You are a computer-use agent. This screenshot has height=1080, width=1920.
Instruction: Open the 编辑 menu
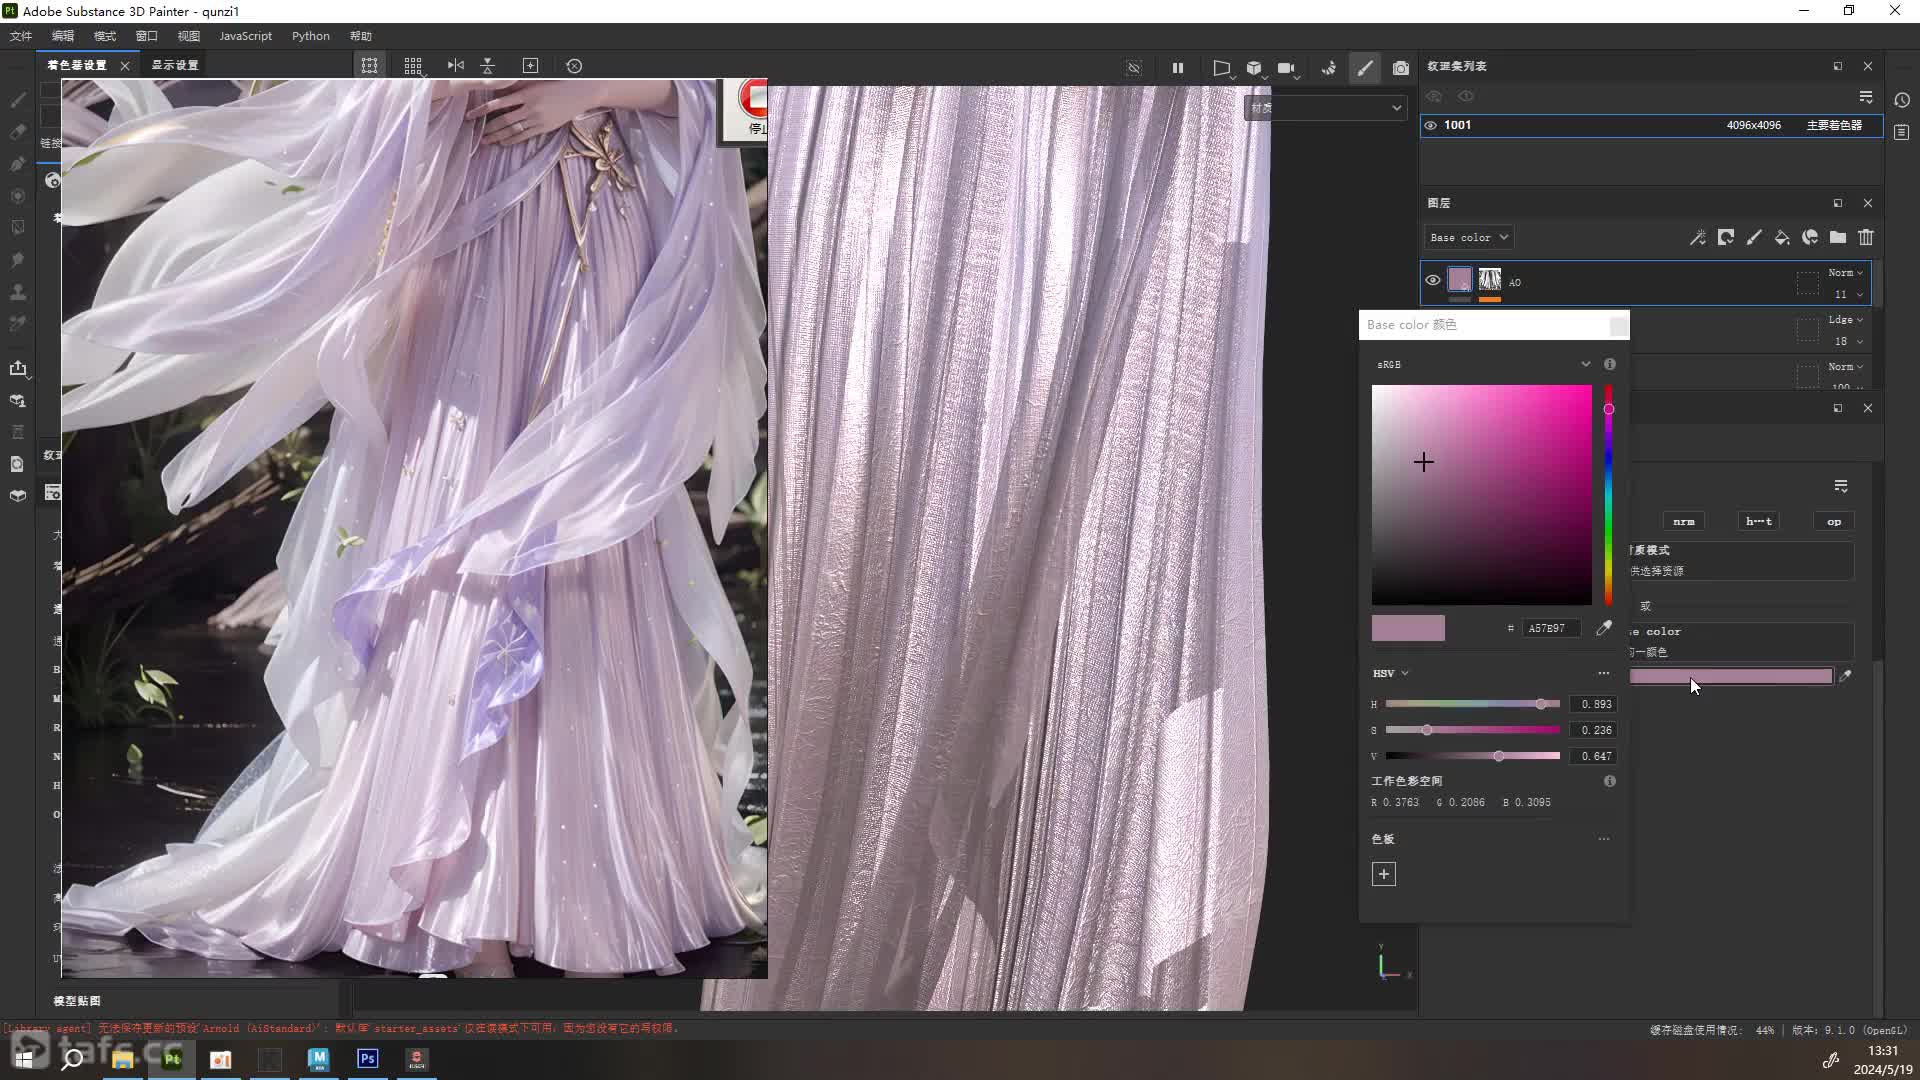click(63, 36)
